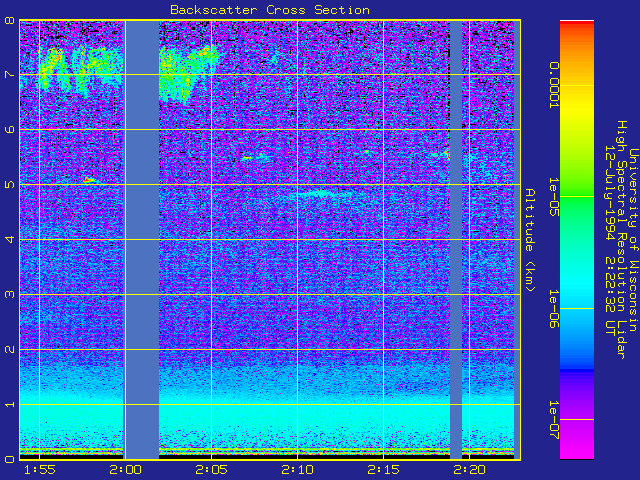Click the thin cloud streak below 5 km near 2:12
This screenshot has width=640, height=480.
click(x=324, y=194)
